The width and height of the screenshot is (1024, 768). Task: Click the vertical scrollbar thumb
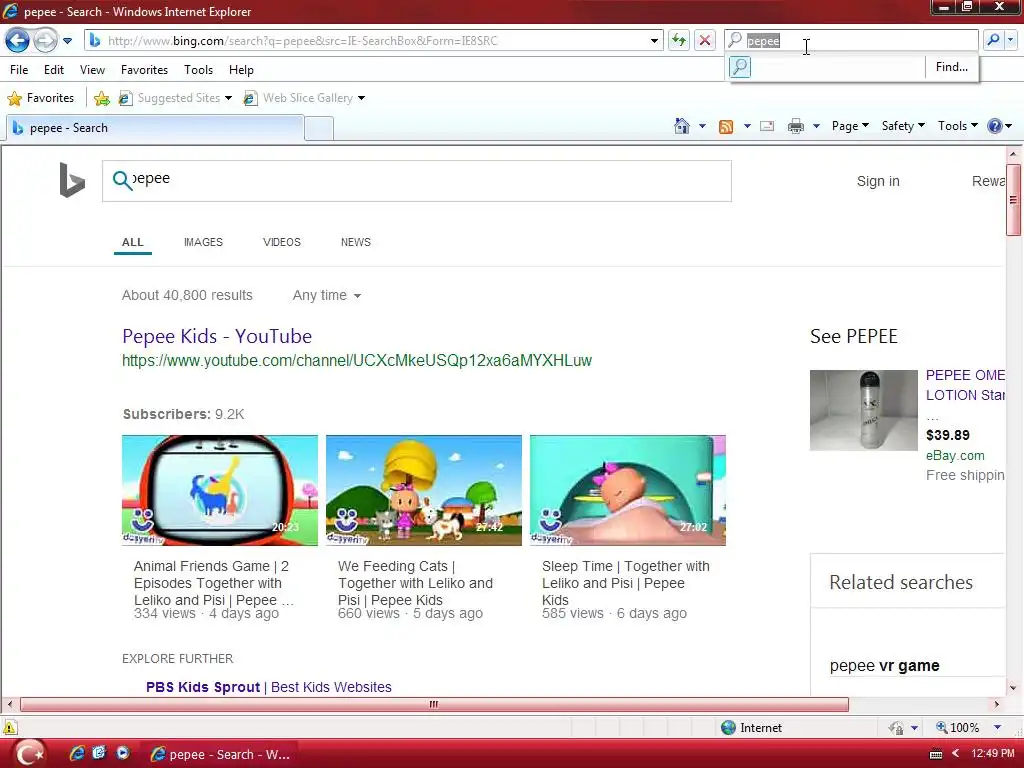coord(1013,199)
